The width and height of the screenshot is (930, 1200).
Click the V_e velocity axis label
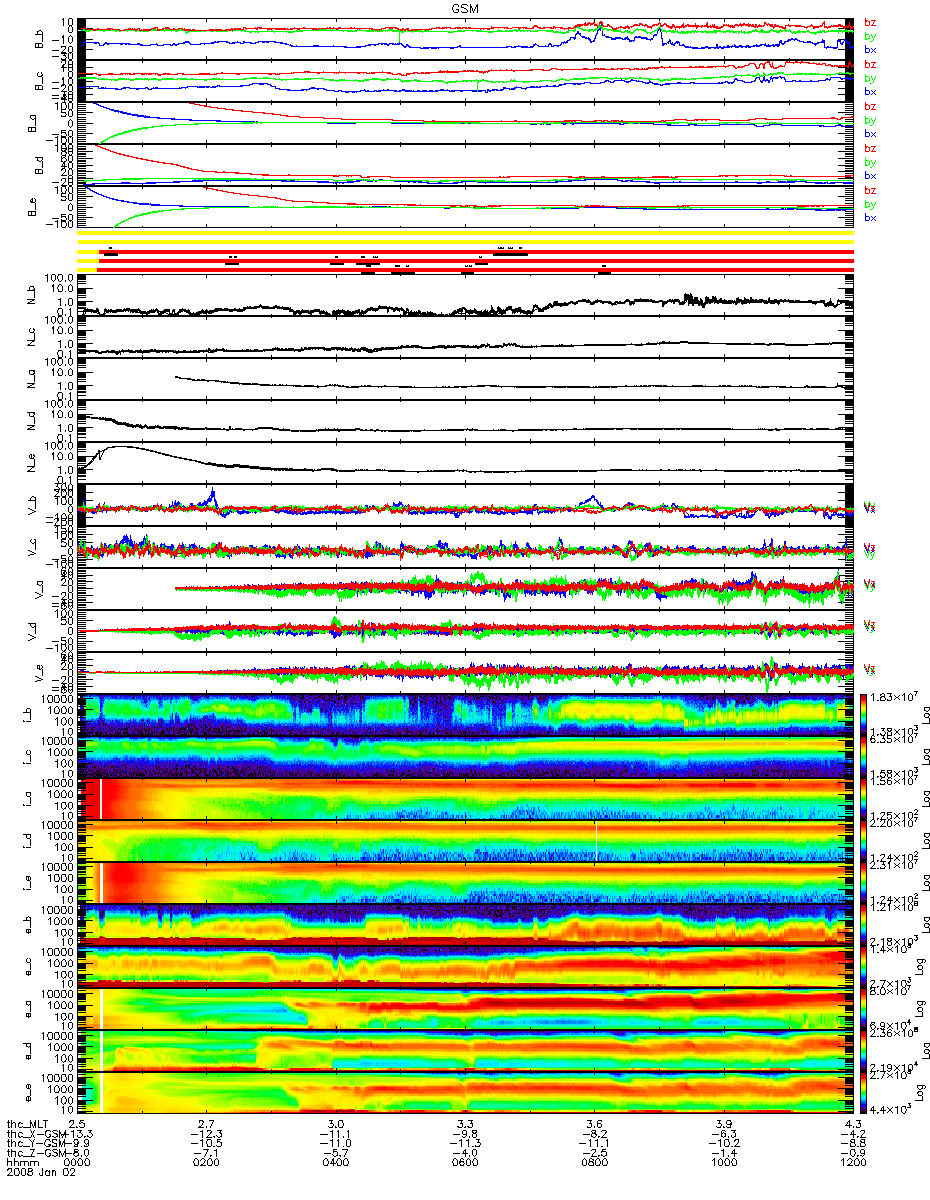40,673
